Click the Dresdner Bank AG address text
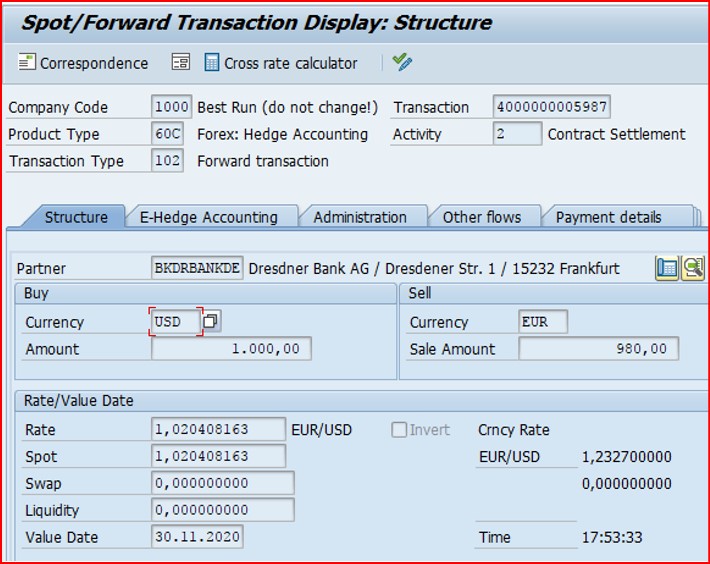Viewport: 710px width, 564px height. (x=434, y=268)
